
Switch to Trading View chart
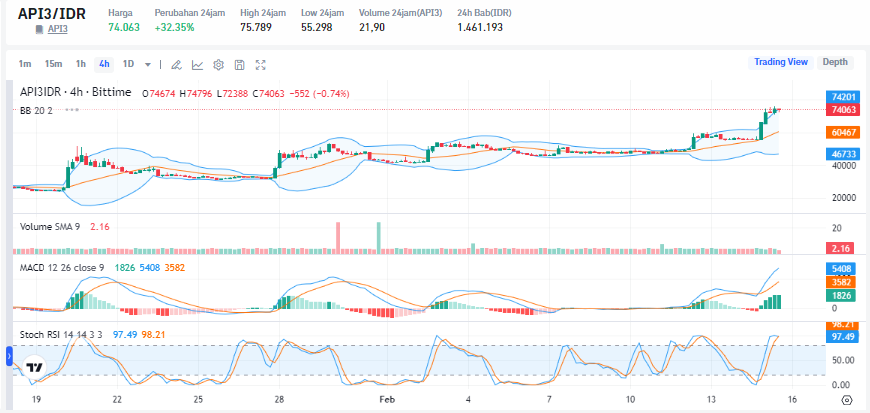(x=781, y=62)
